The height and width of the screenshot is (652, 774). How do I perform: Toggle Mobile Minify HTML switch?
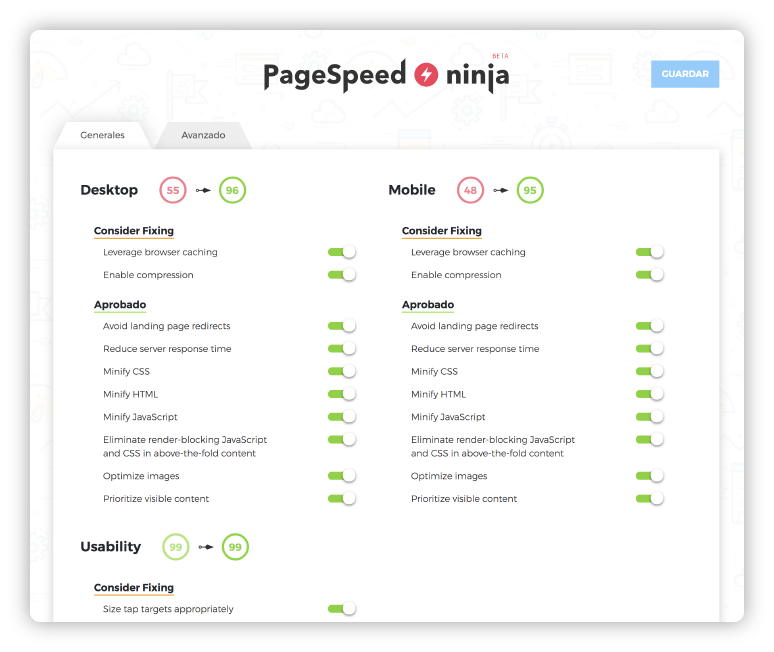(x=650, y=394)
